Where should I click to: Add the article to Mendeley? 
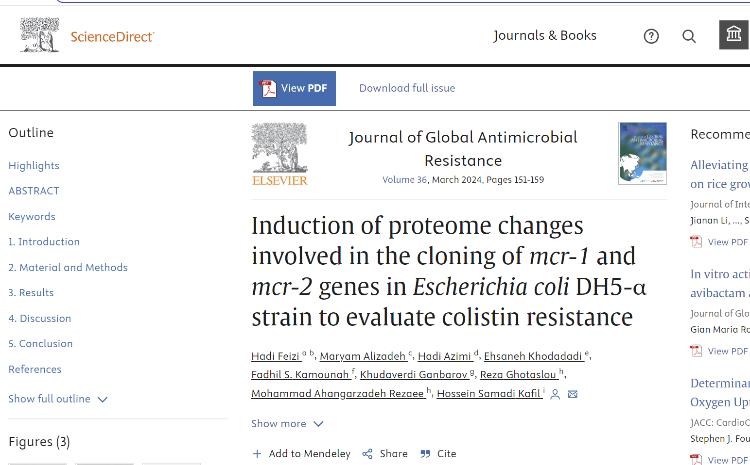pyautogui.click(x=301, y=454)
